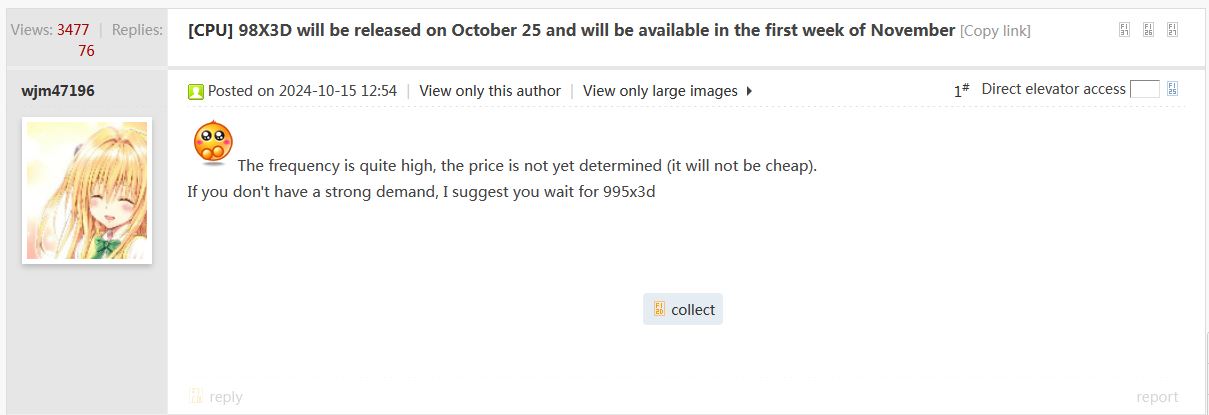Copy the thread link via [Copy link]
1209x415 pixels.
(x=995, y=31)
